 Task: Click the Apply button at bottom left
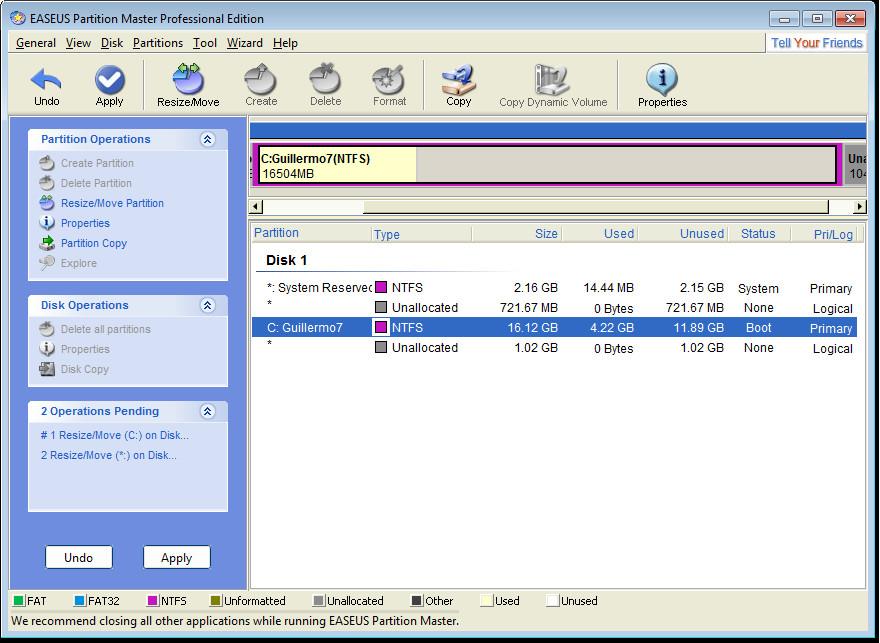pyautogui.click(x=176, y=558)
